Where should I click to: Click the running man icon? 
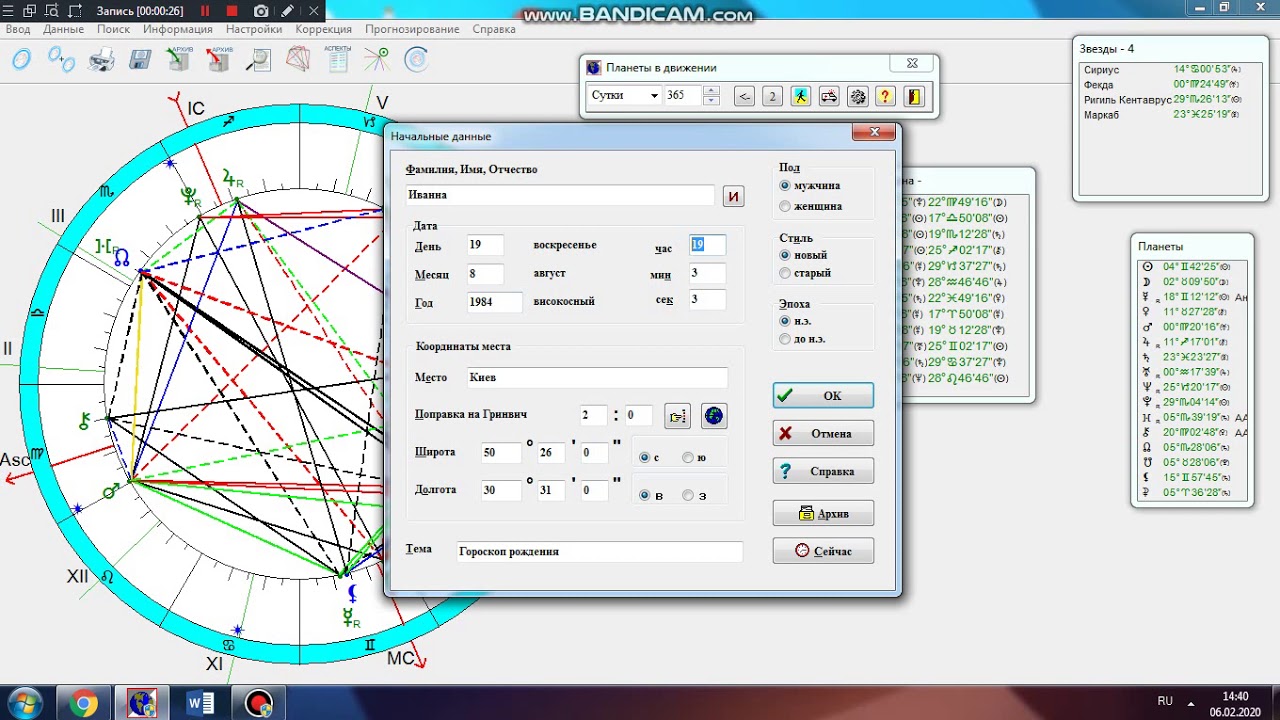pos(800,96)
